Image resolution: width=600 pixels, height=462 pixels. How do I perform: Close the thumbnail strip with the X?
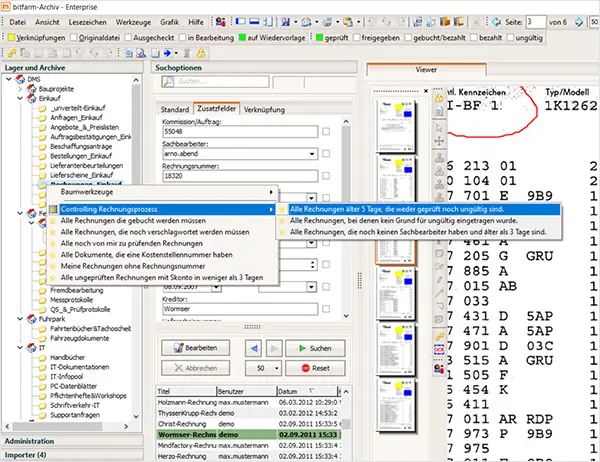pos(426,91)
